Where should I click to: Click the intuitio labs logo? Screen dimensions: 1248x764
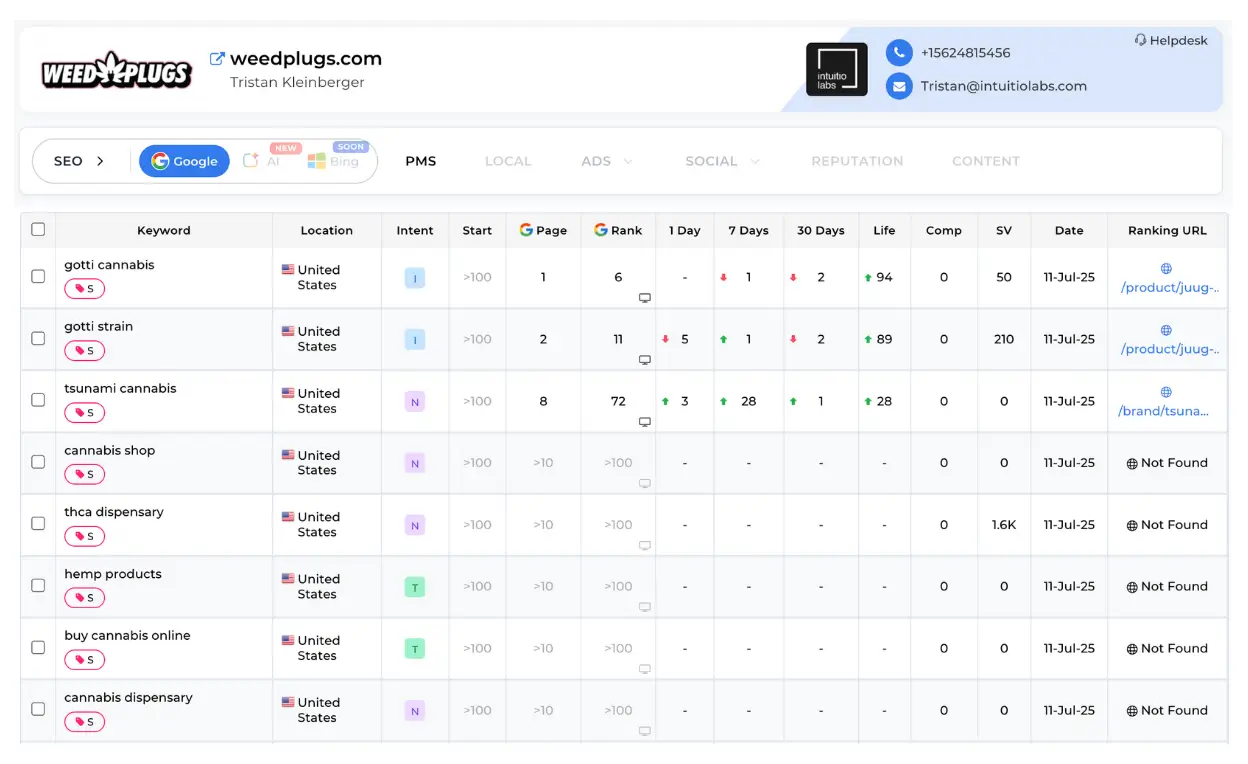click(x=837, y=69)
